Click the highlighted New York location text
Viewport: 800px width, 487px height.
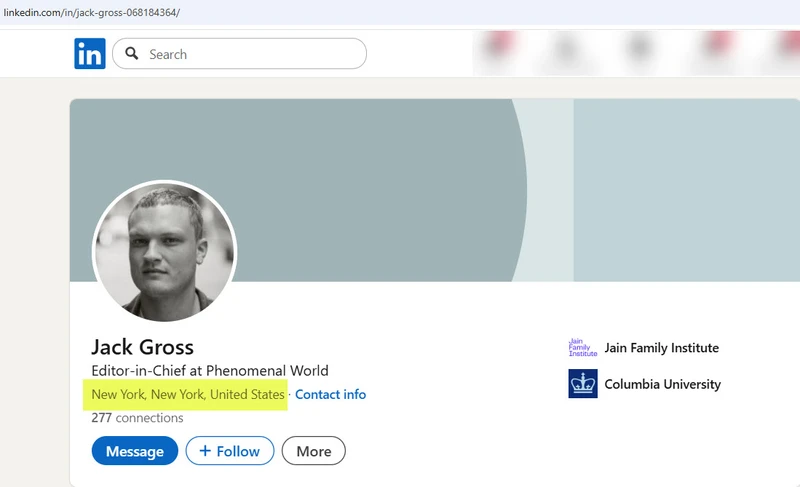coord(188,395)
